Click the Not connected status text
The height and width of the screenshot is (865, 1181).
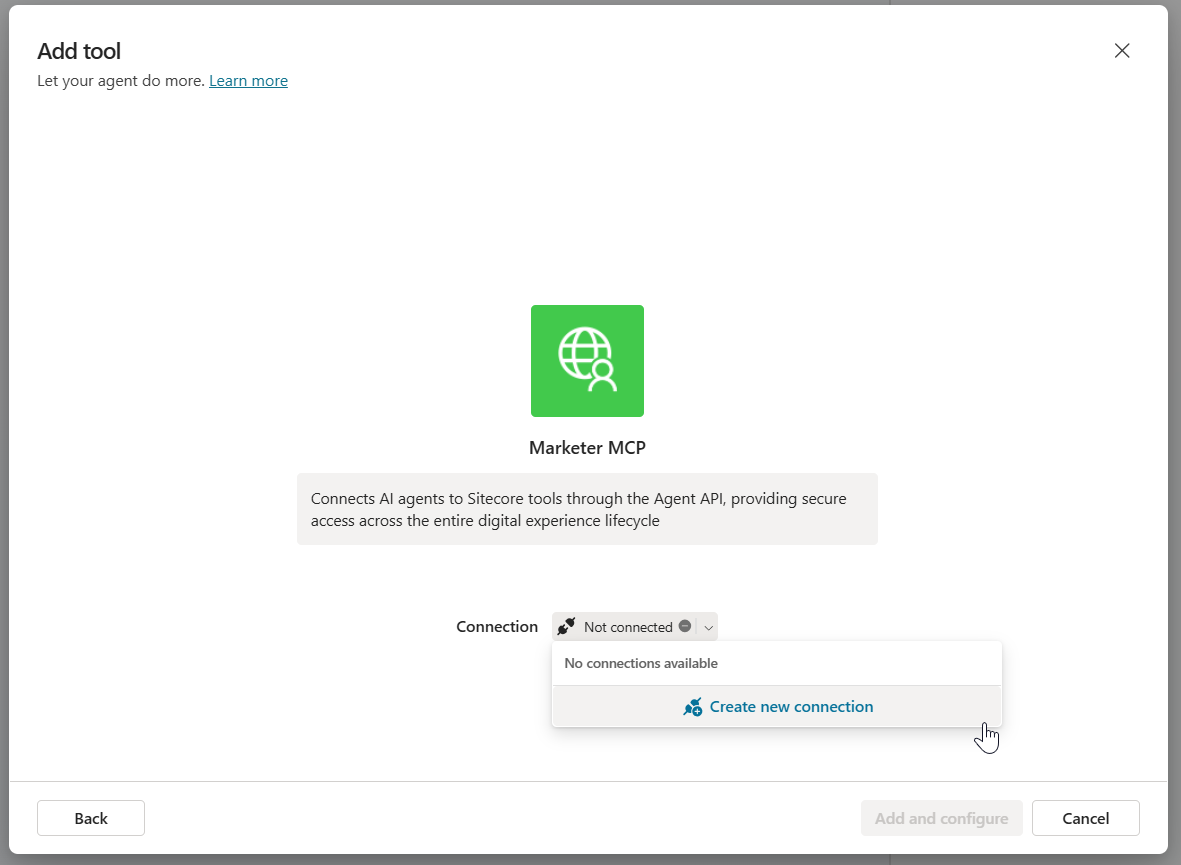(628, 627)
